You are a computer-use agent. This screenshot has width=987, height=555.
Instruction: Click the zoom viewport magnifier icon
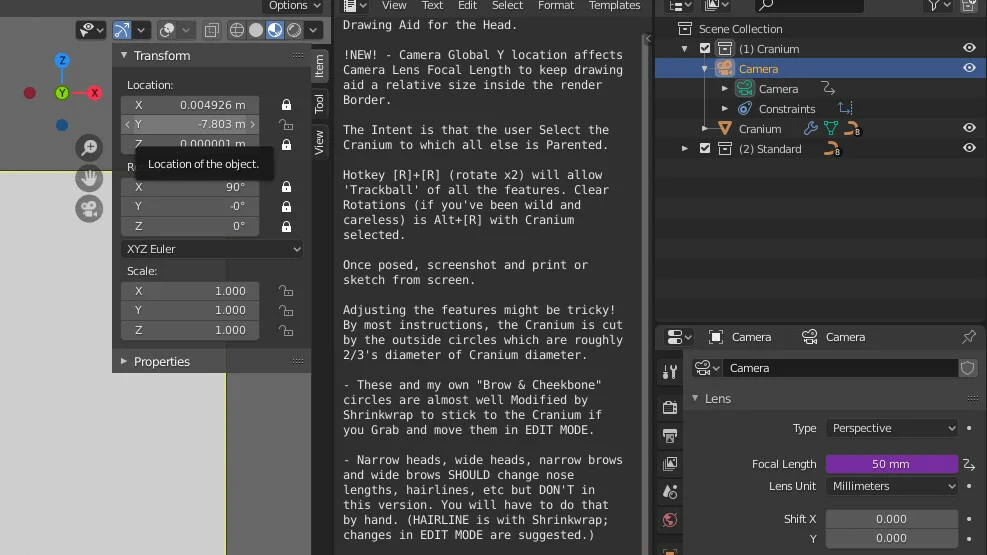tap(89, 147)
